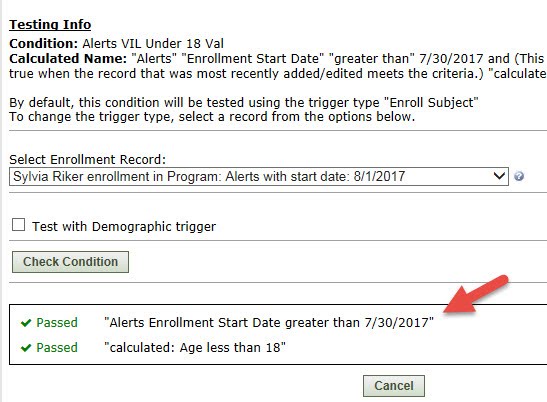Click the help icon beside enrollment dropdown
The height and width of the screenshot is (402, 547).
point(519,176)
